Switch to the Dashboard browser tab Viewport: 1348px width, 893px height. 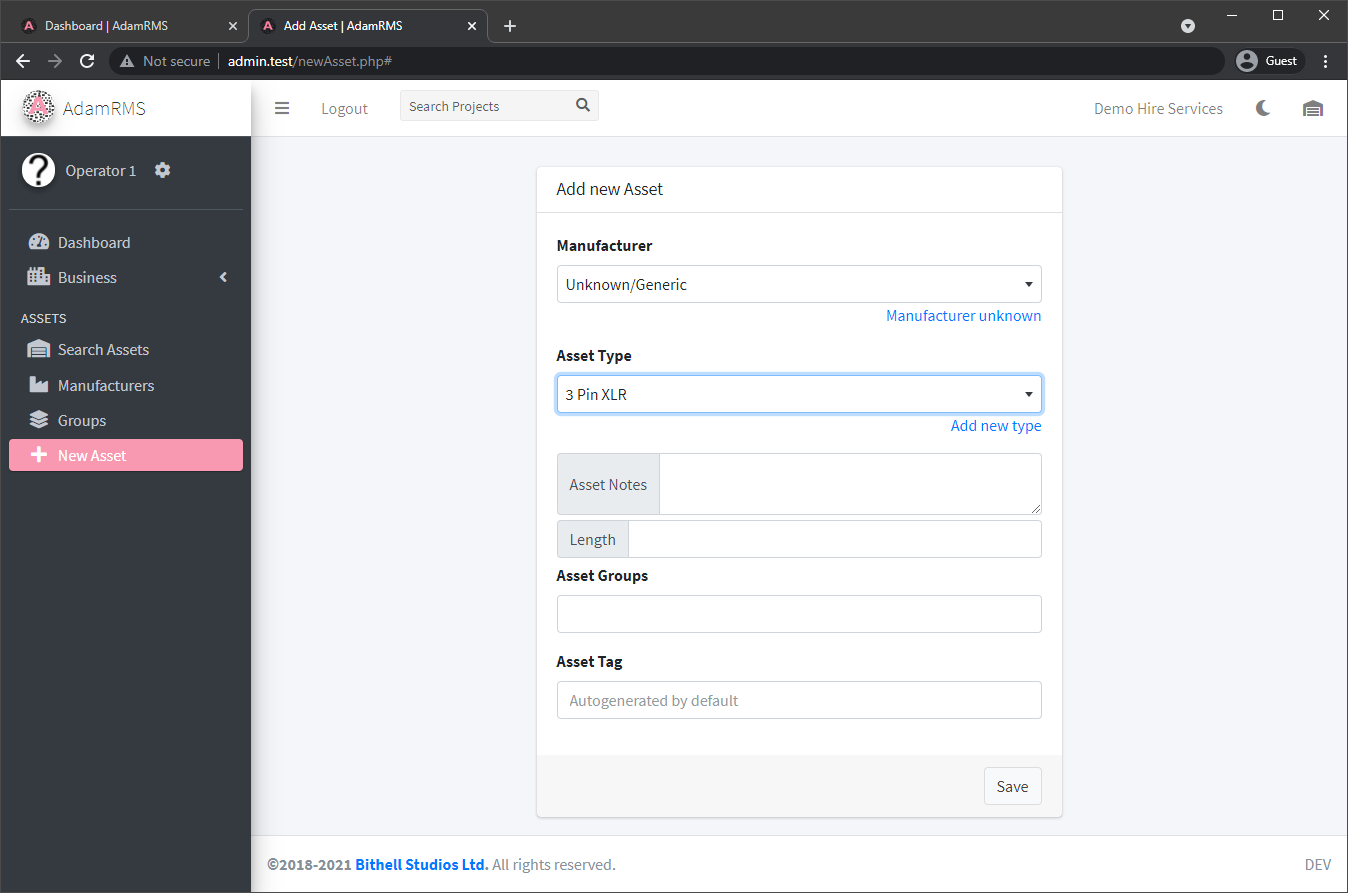pyautogui.click(x=120, y=25)
